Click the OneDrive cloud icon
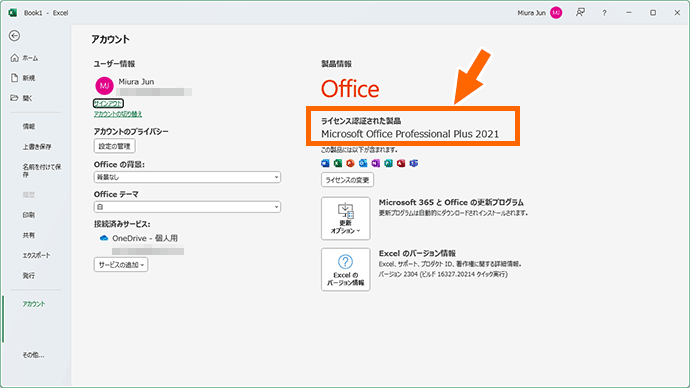 pyautogui.click(x=104, y=238)
